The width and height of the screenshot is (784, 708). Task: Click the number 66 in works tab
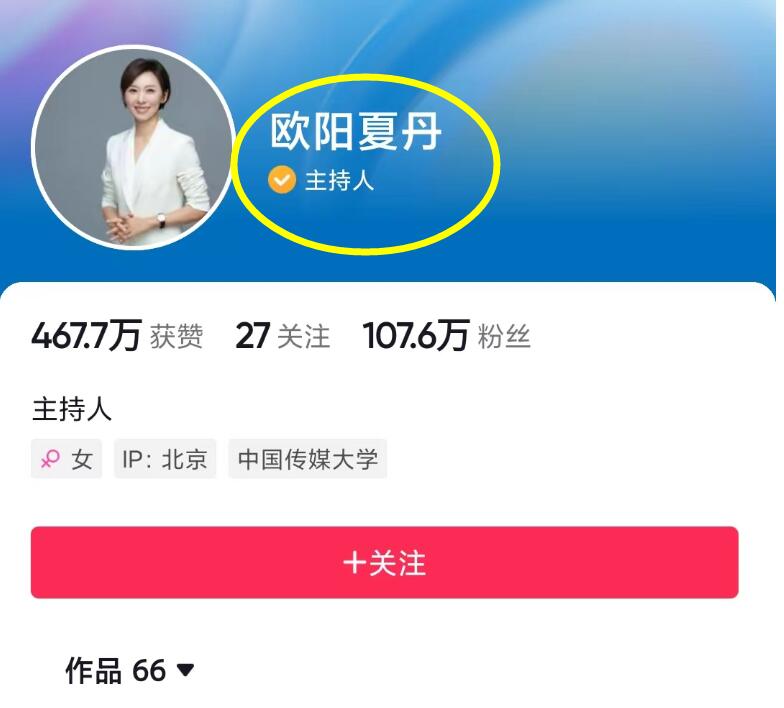[148, 670]
